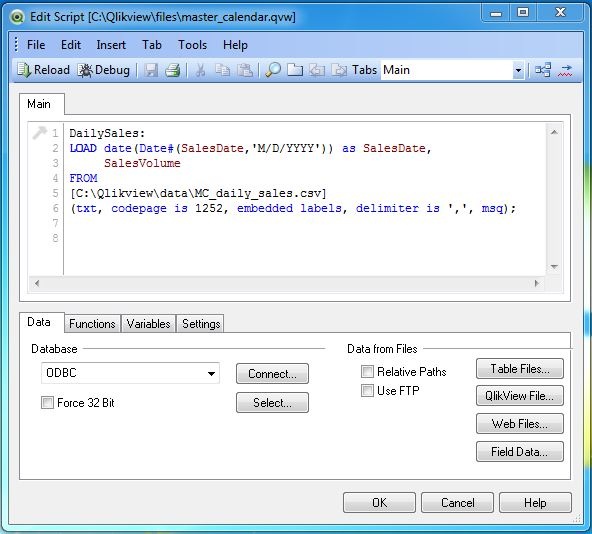Switch to the Variables tab
592x534 pixels.
tap(148, 324)
